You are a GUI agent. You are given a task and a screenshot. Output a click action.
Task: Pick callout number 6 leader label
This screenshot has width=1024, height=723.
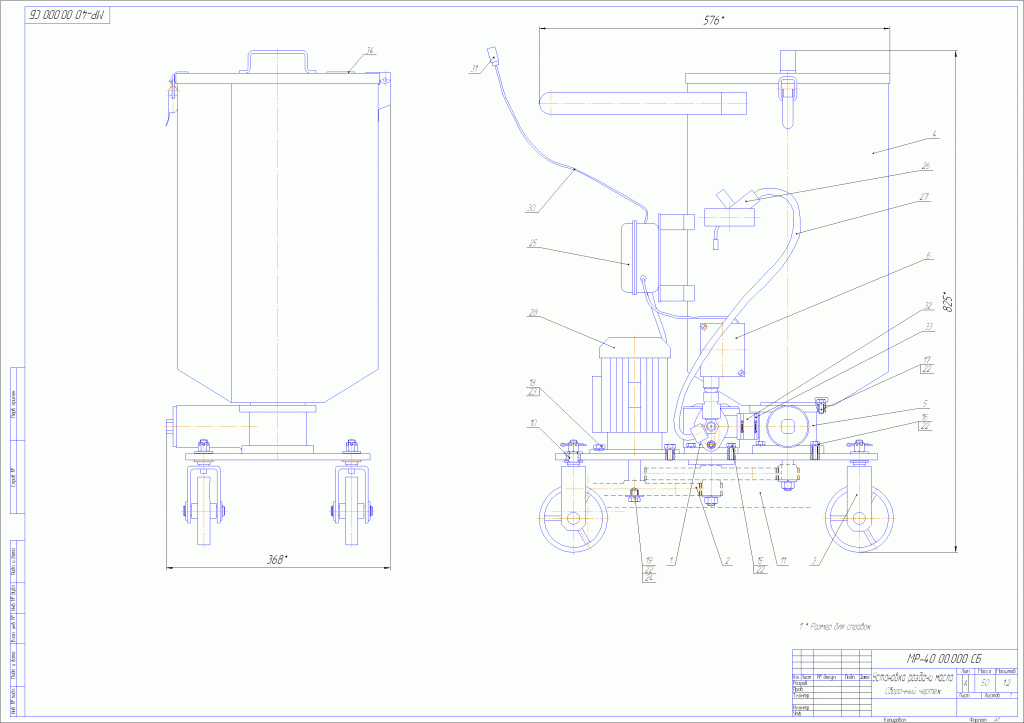point(928,257)
